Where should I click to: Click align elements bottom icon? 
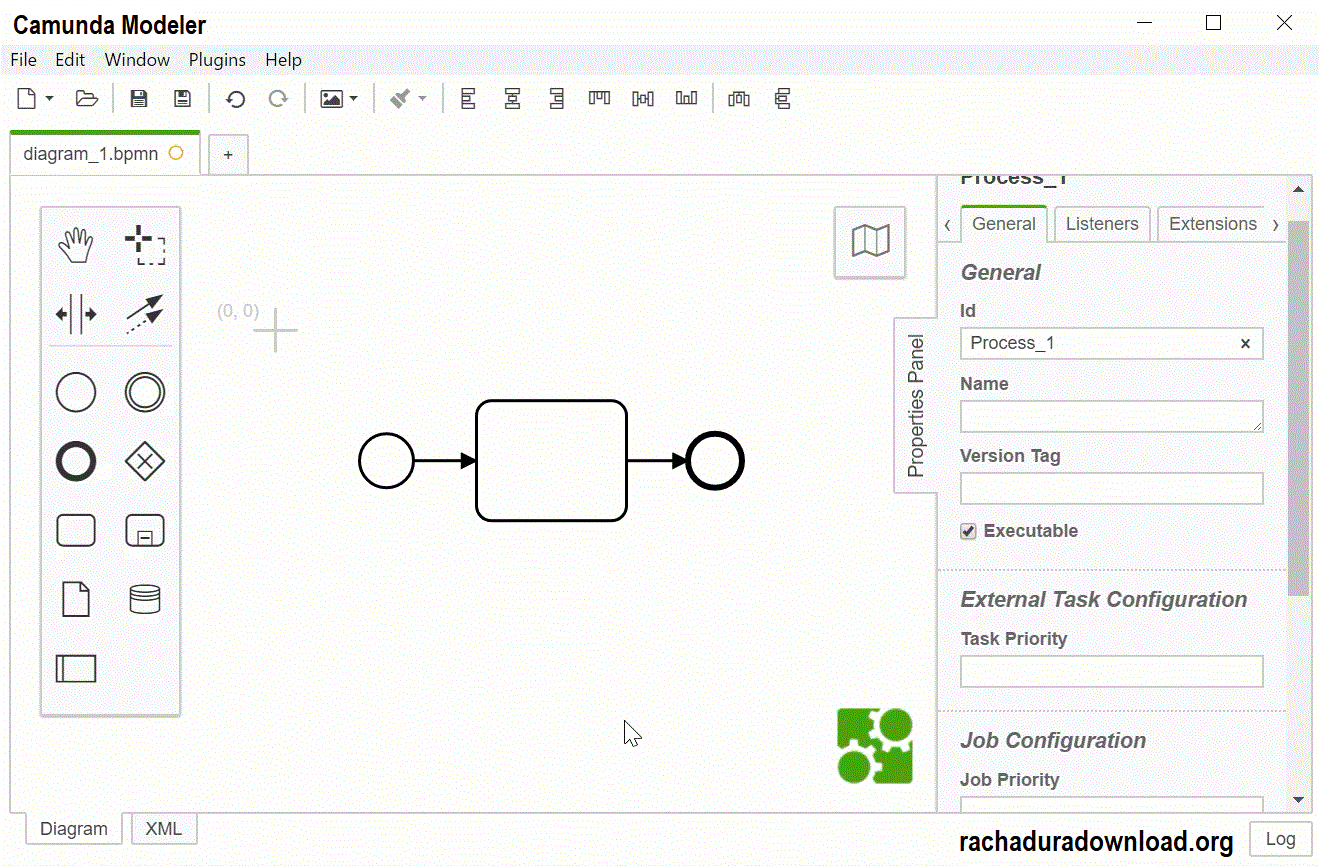tap(686, 98)
